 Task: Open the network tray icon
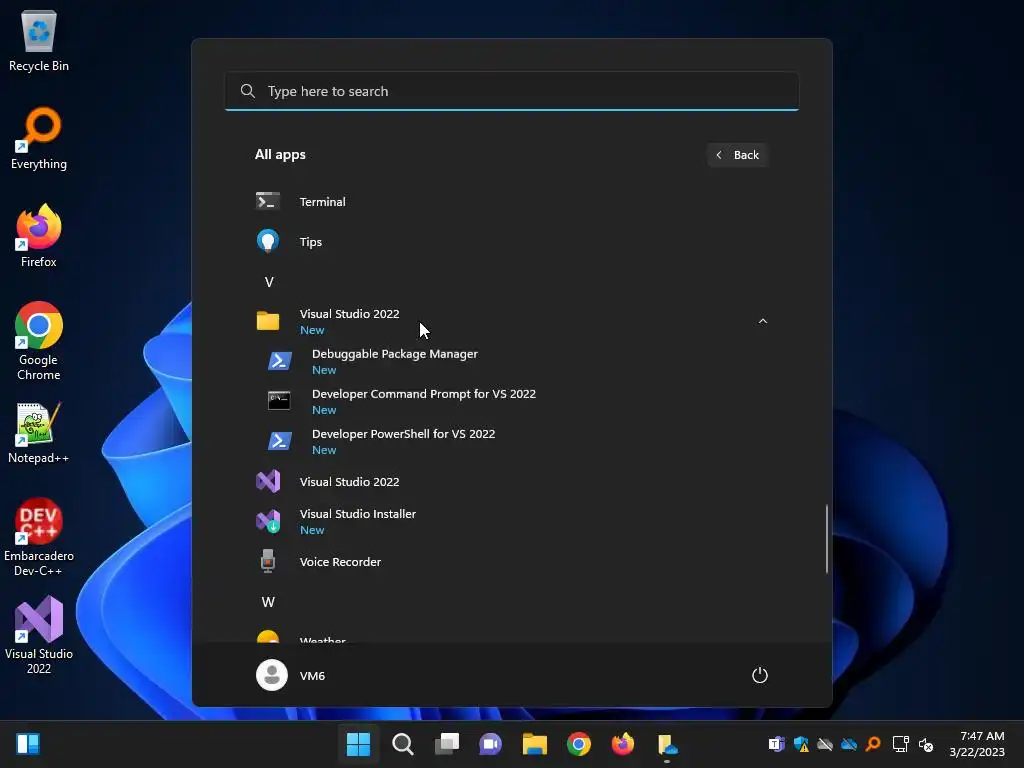click(x=901, y=744)
